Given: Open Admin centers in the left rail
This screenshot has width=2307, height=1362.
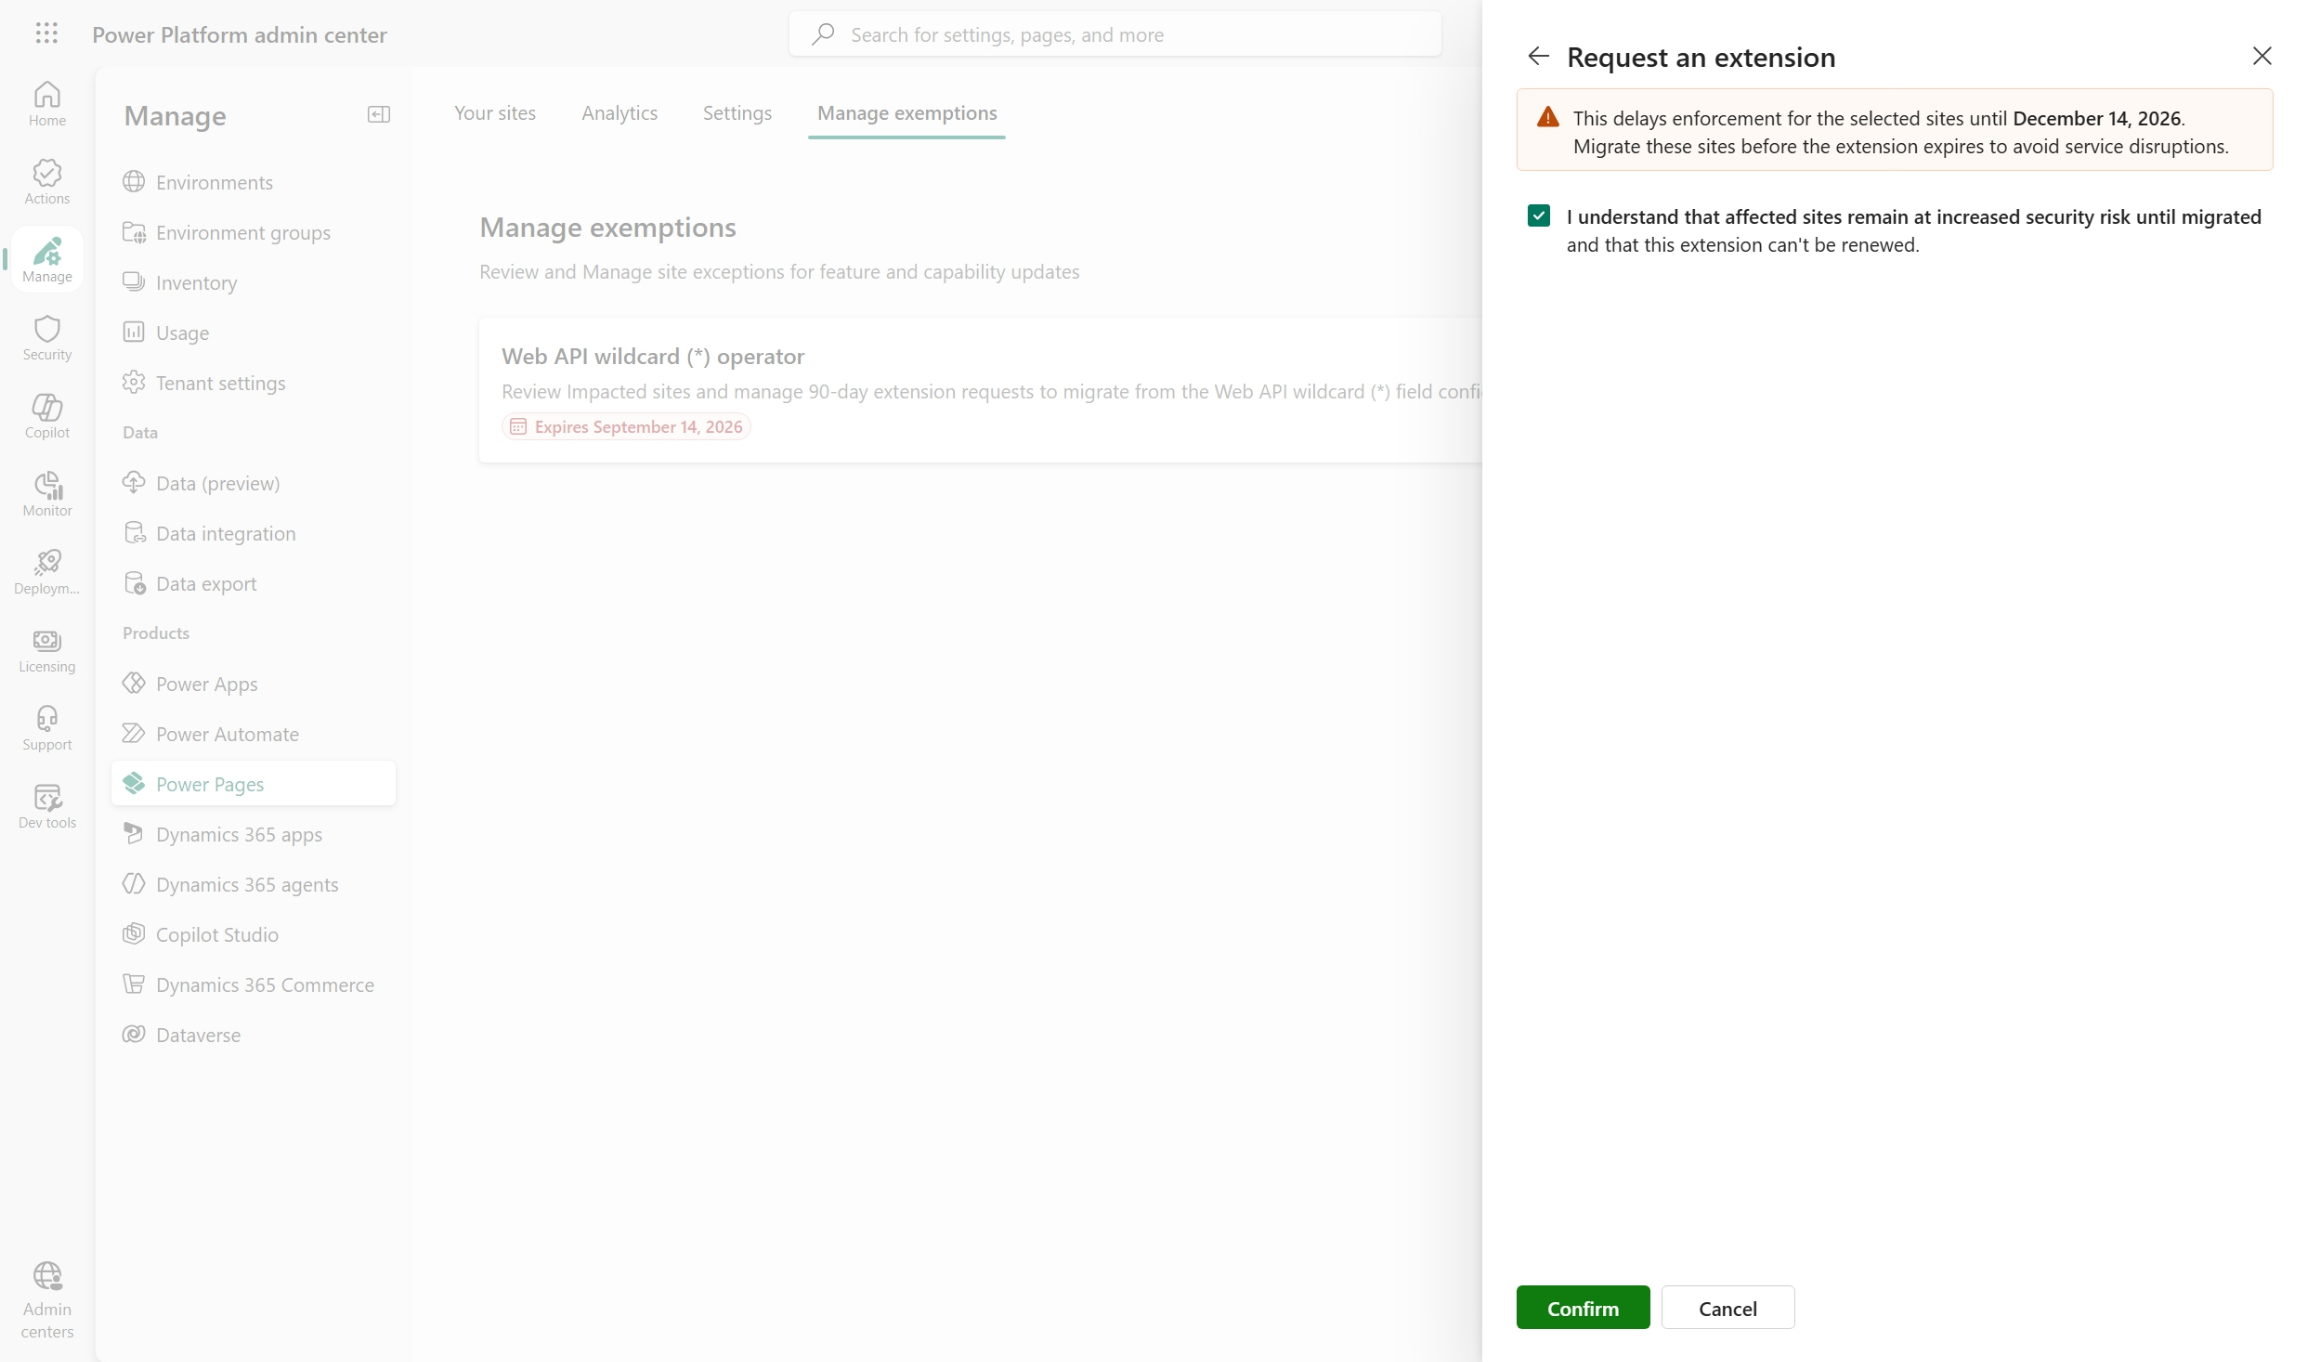Looking at the screenshot, I should coord(47,1300).
